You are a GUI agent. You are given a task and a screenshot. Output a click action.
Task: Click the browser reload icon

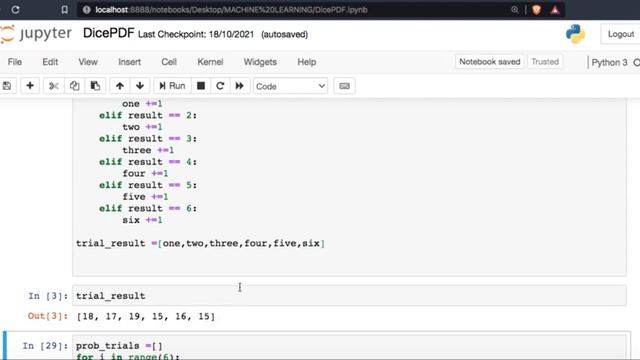15,9
